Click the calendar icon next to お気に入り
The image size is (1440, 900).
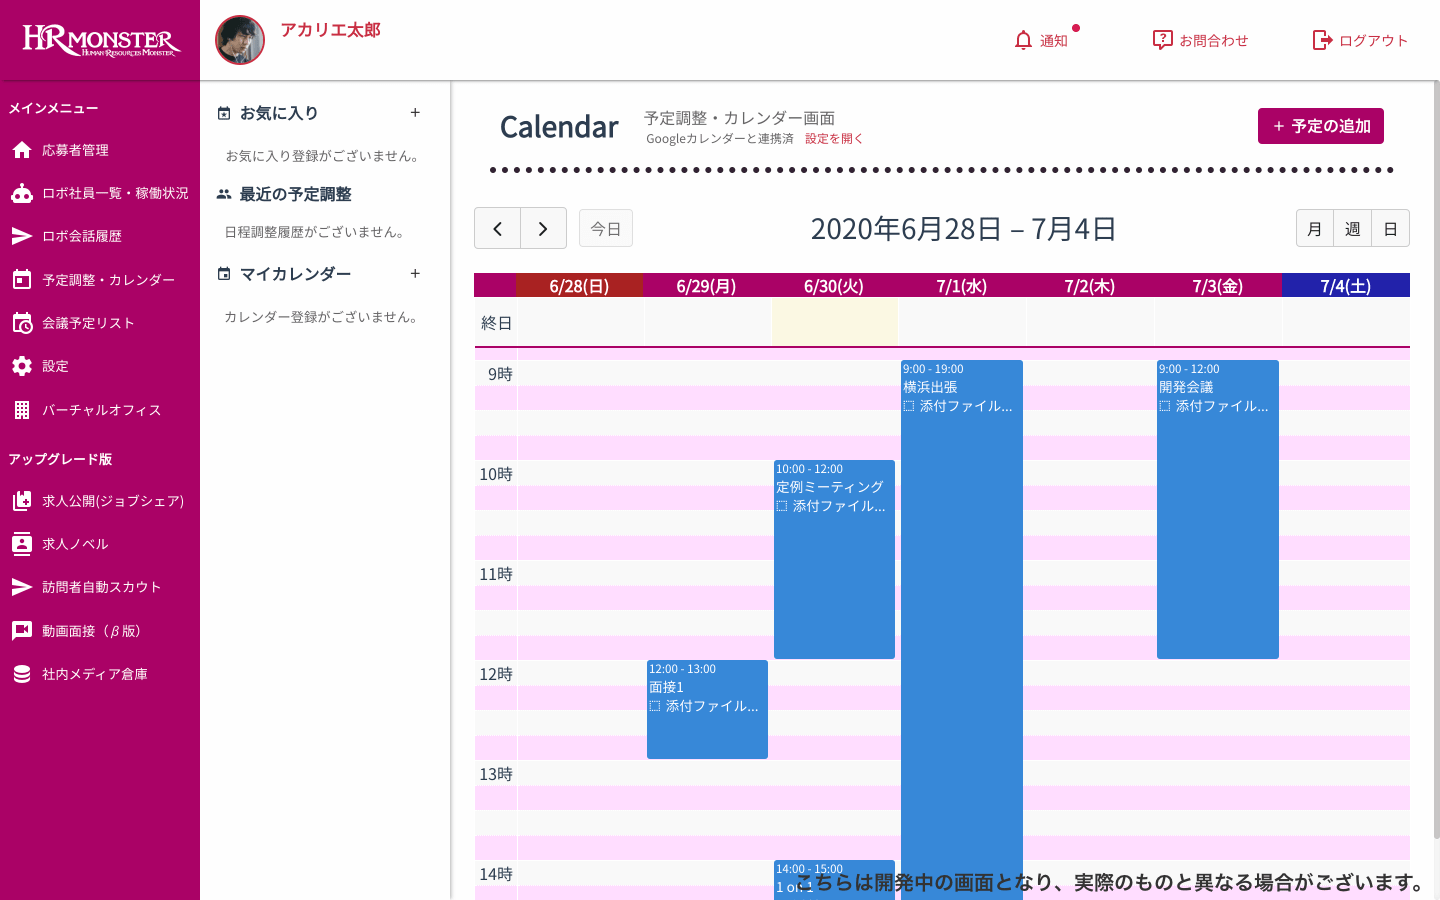pos(224,113)
